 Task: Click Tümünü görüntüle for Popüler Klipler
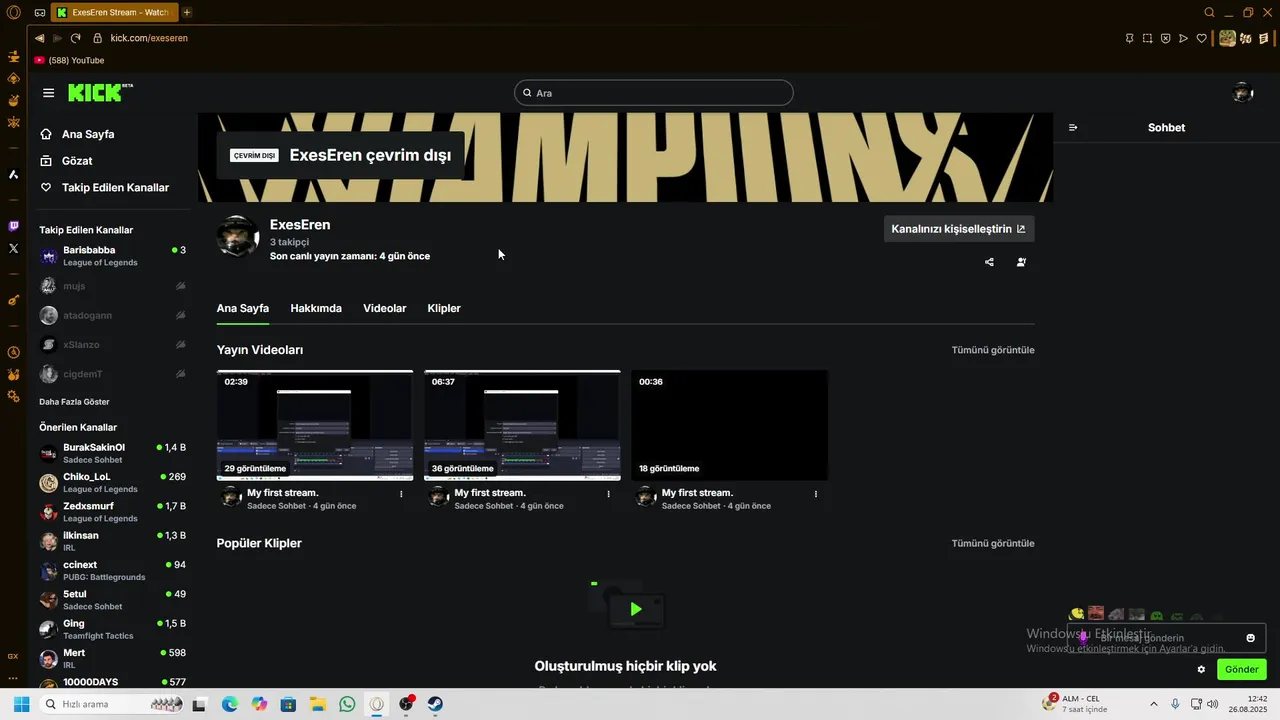pyautogui.click(x=993, y=543)
